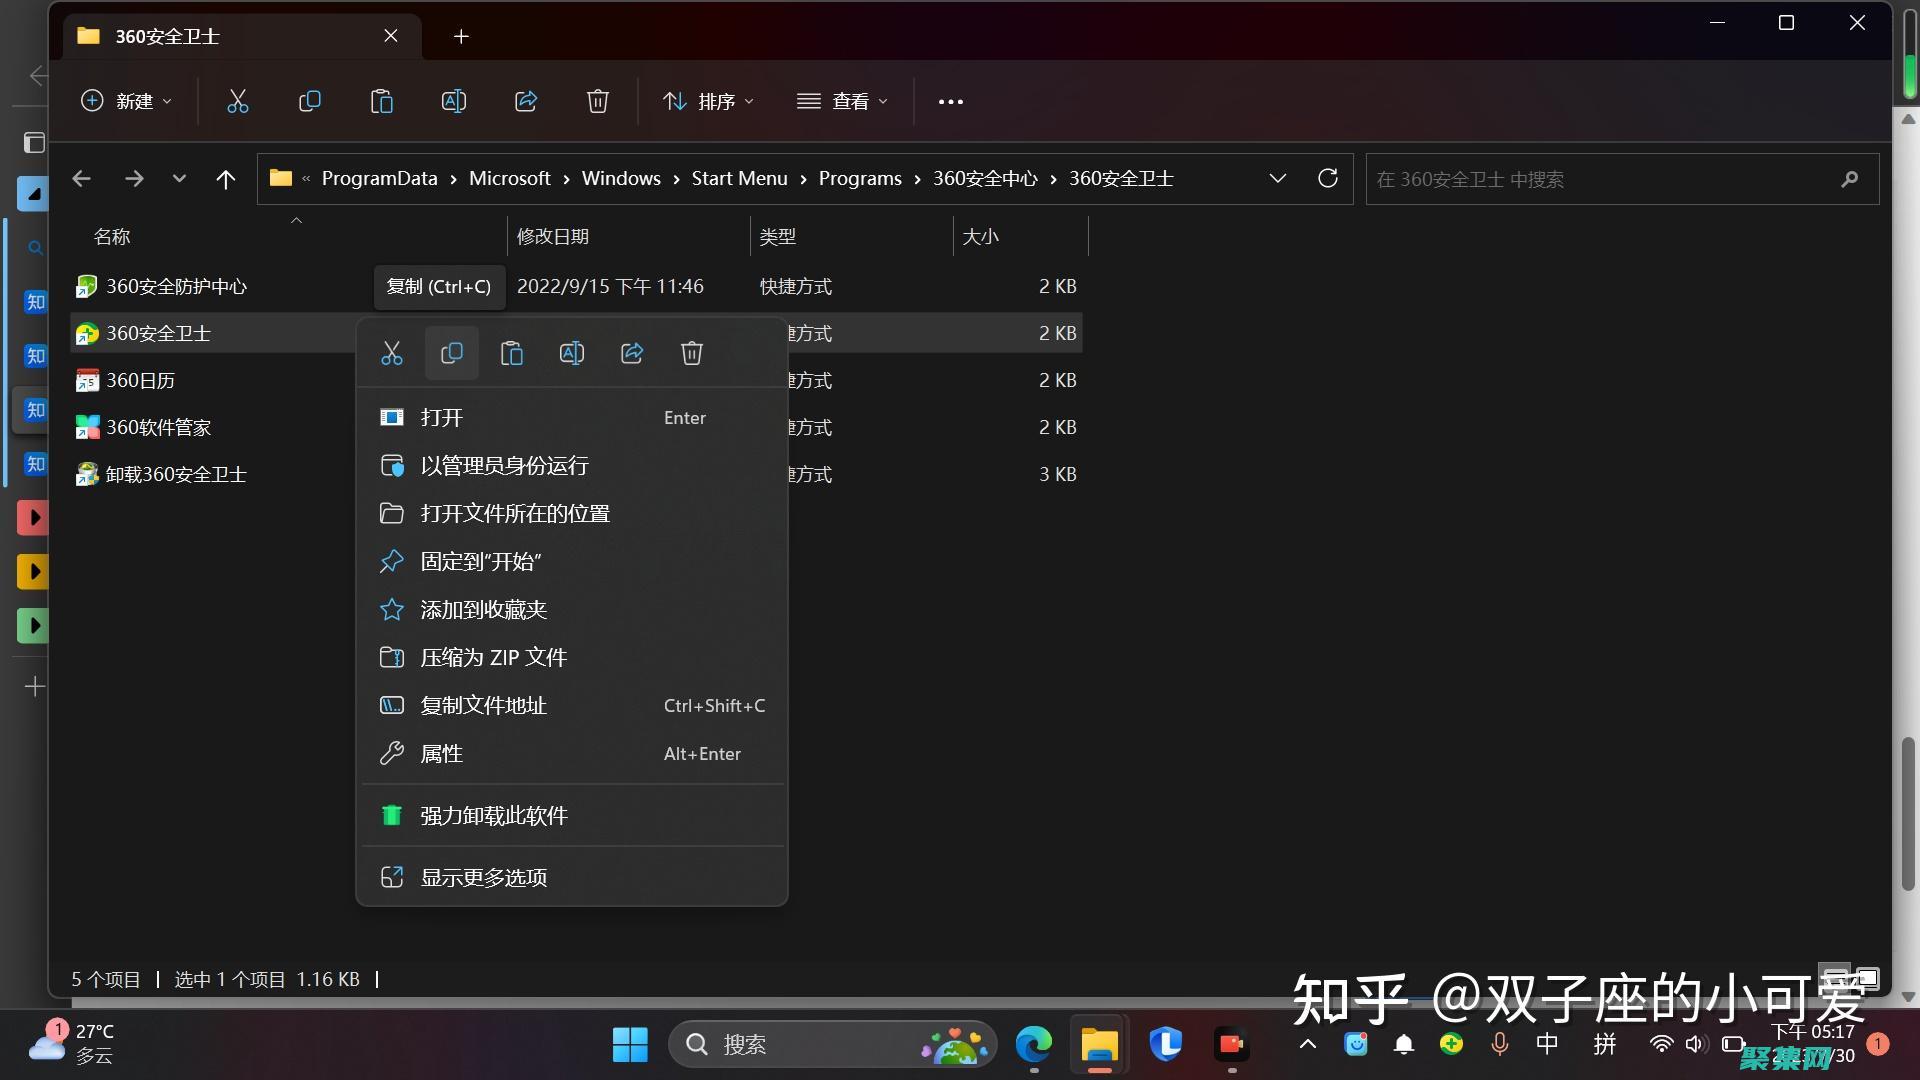Open the 排序 sort dropdown
1920x1080 pixels.
(708, 101)
